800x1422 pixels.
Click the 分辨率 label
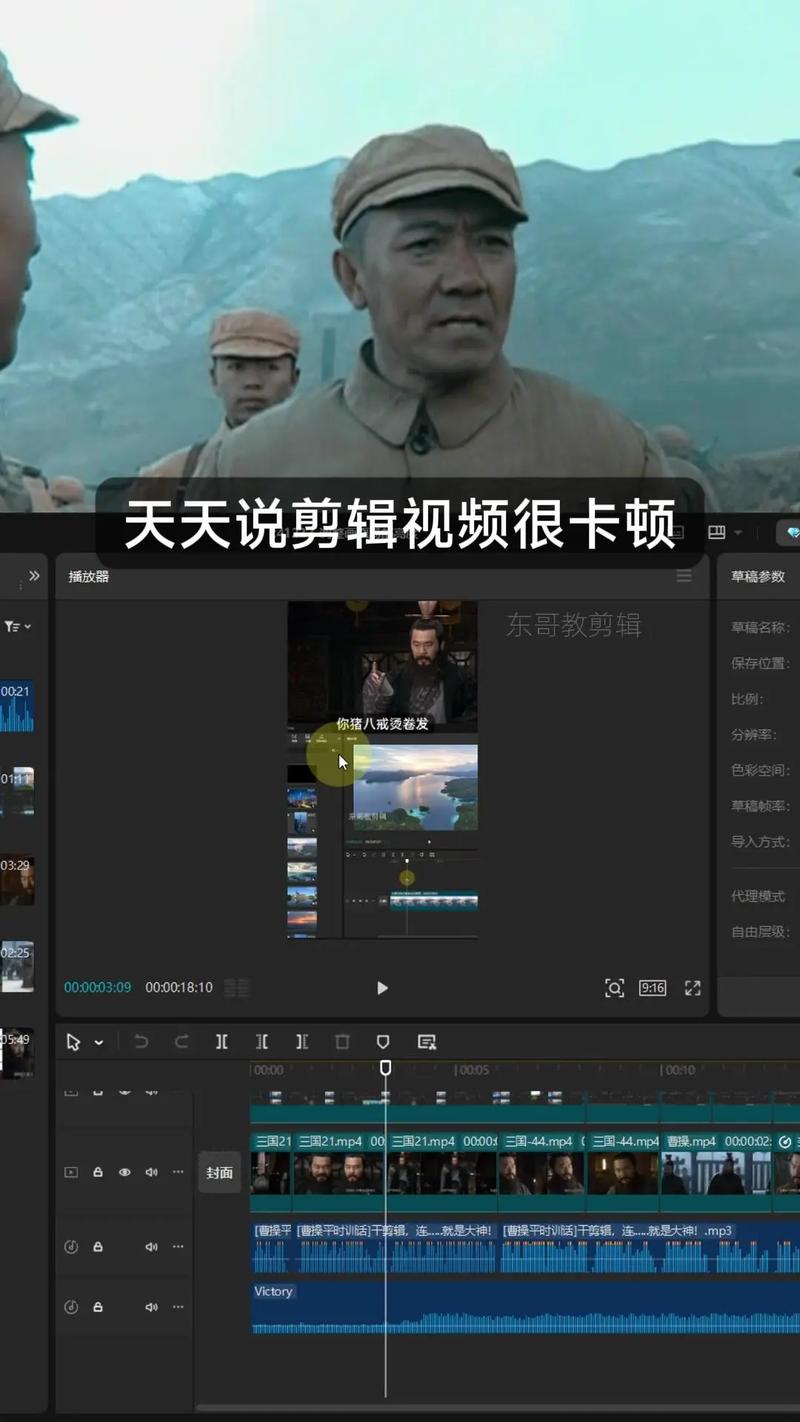753,735
